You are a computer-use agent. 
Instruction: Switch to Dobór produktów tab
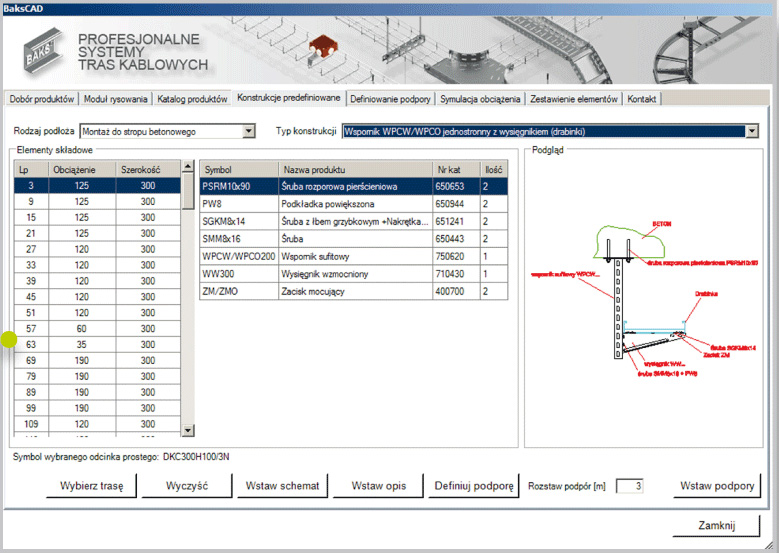42,99
